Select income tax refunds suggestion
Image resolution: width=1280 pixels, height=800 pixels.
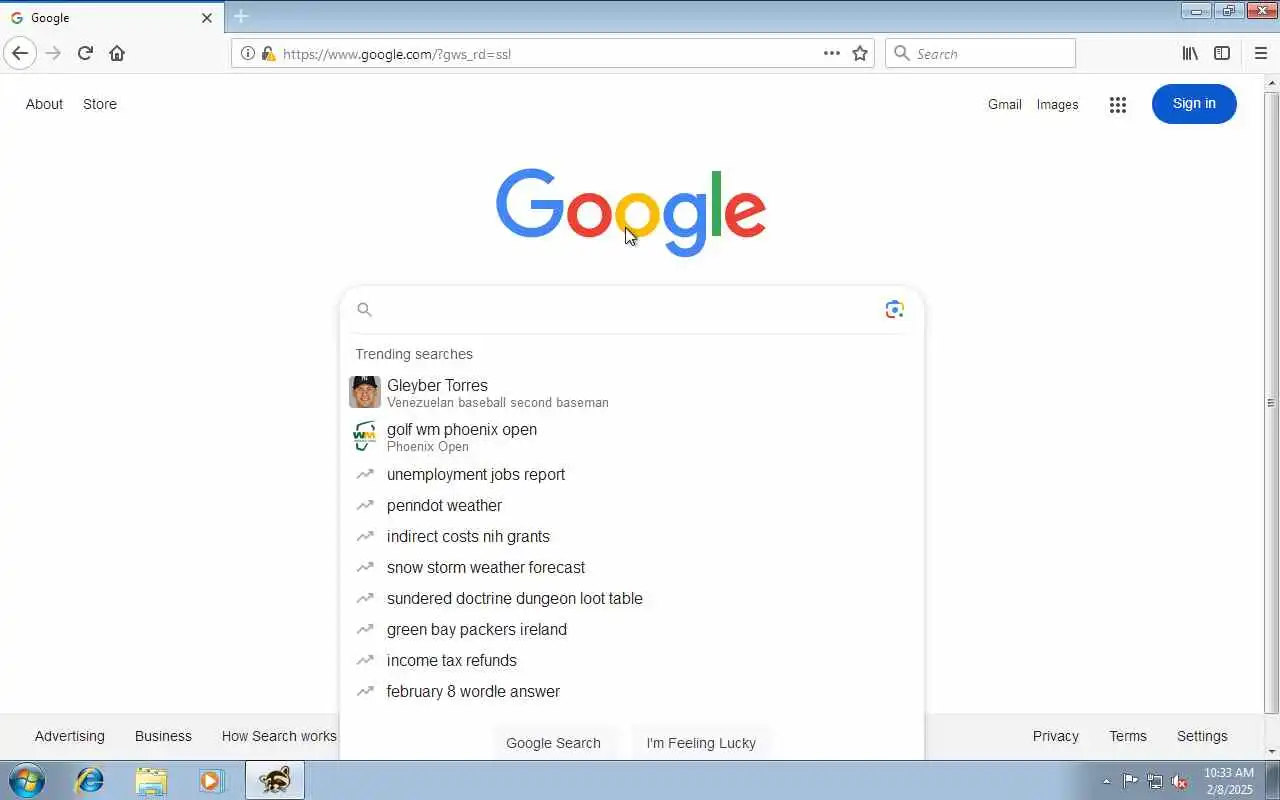[x=632, y=660]
